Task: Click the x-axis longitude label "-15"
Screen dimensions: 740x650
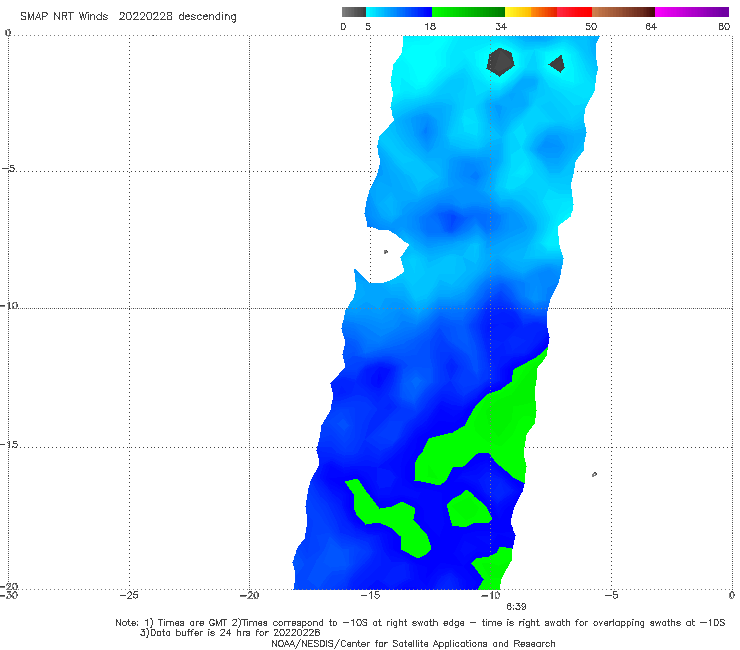Action: coord(370,595)
